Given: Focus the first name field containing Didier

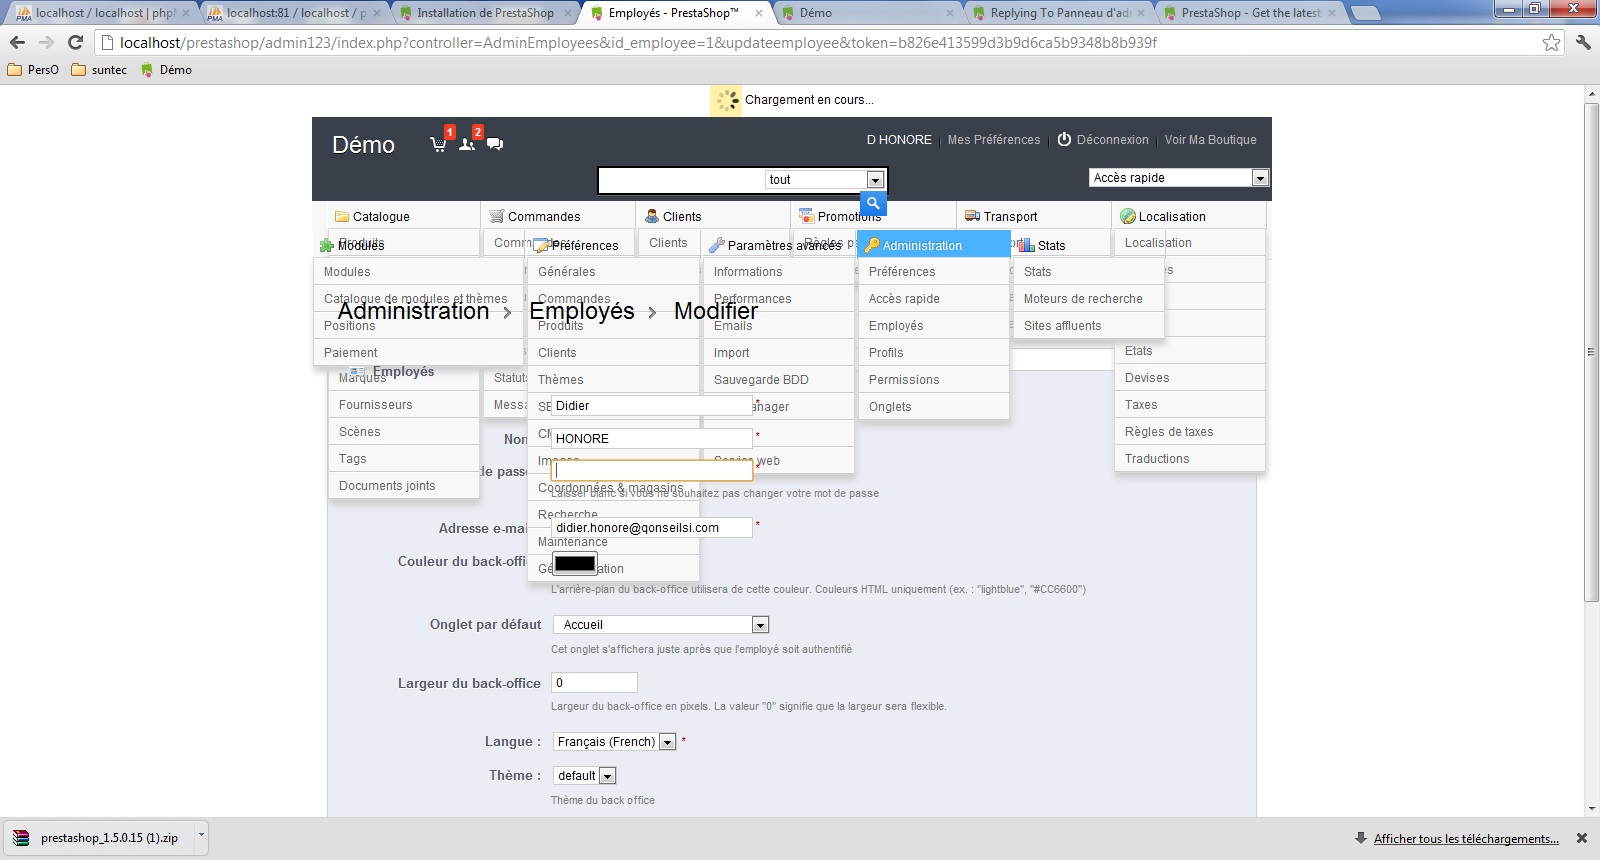Looking at the screenshot, I should tap(651, 406).
